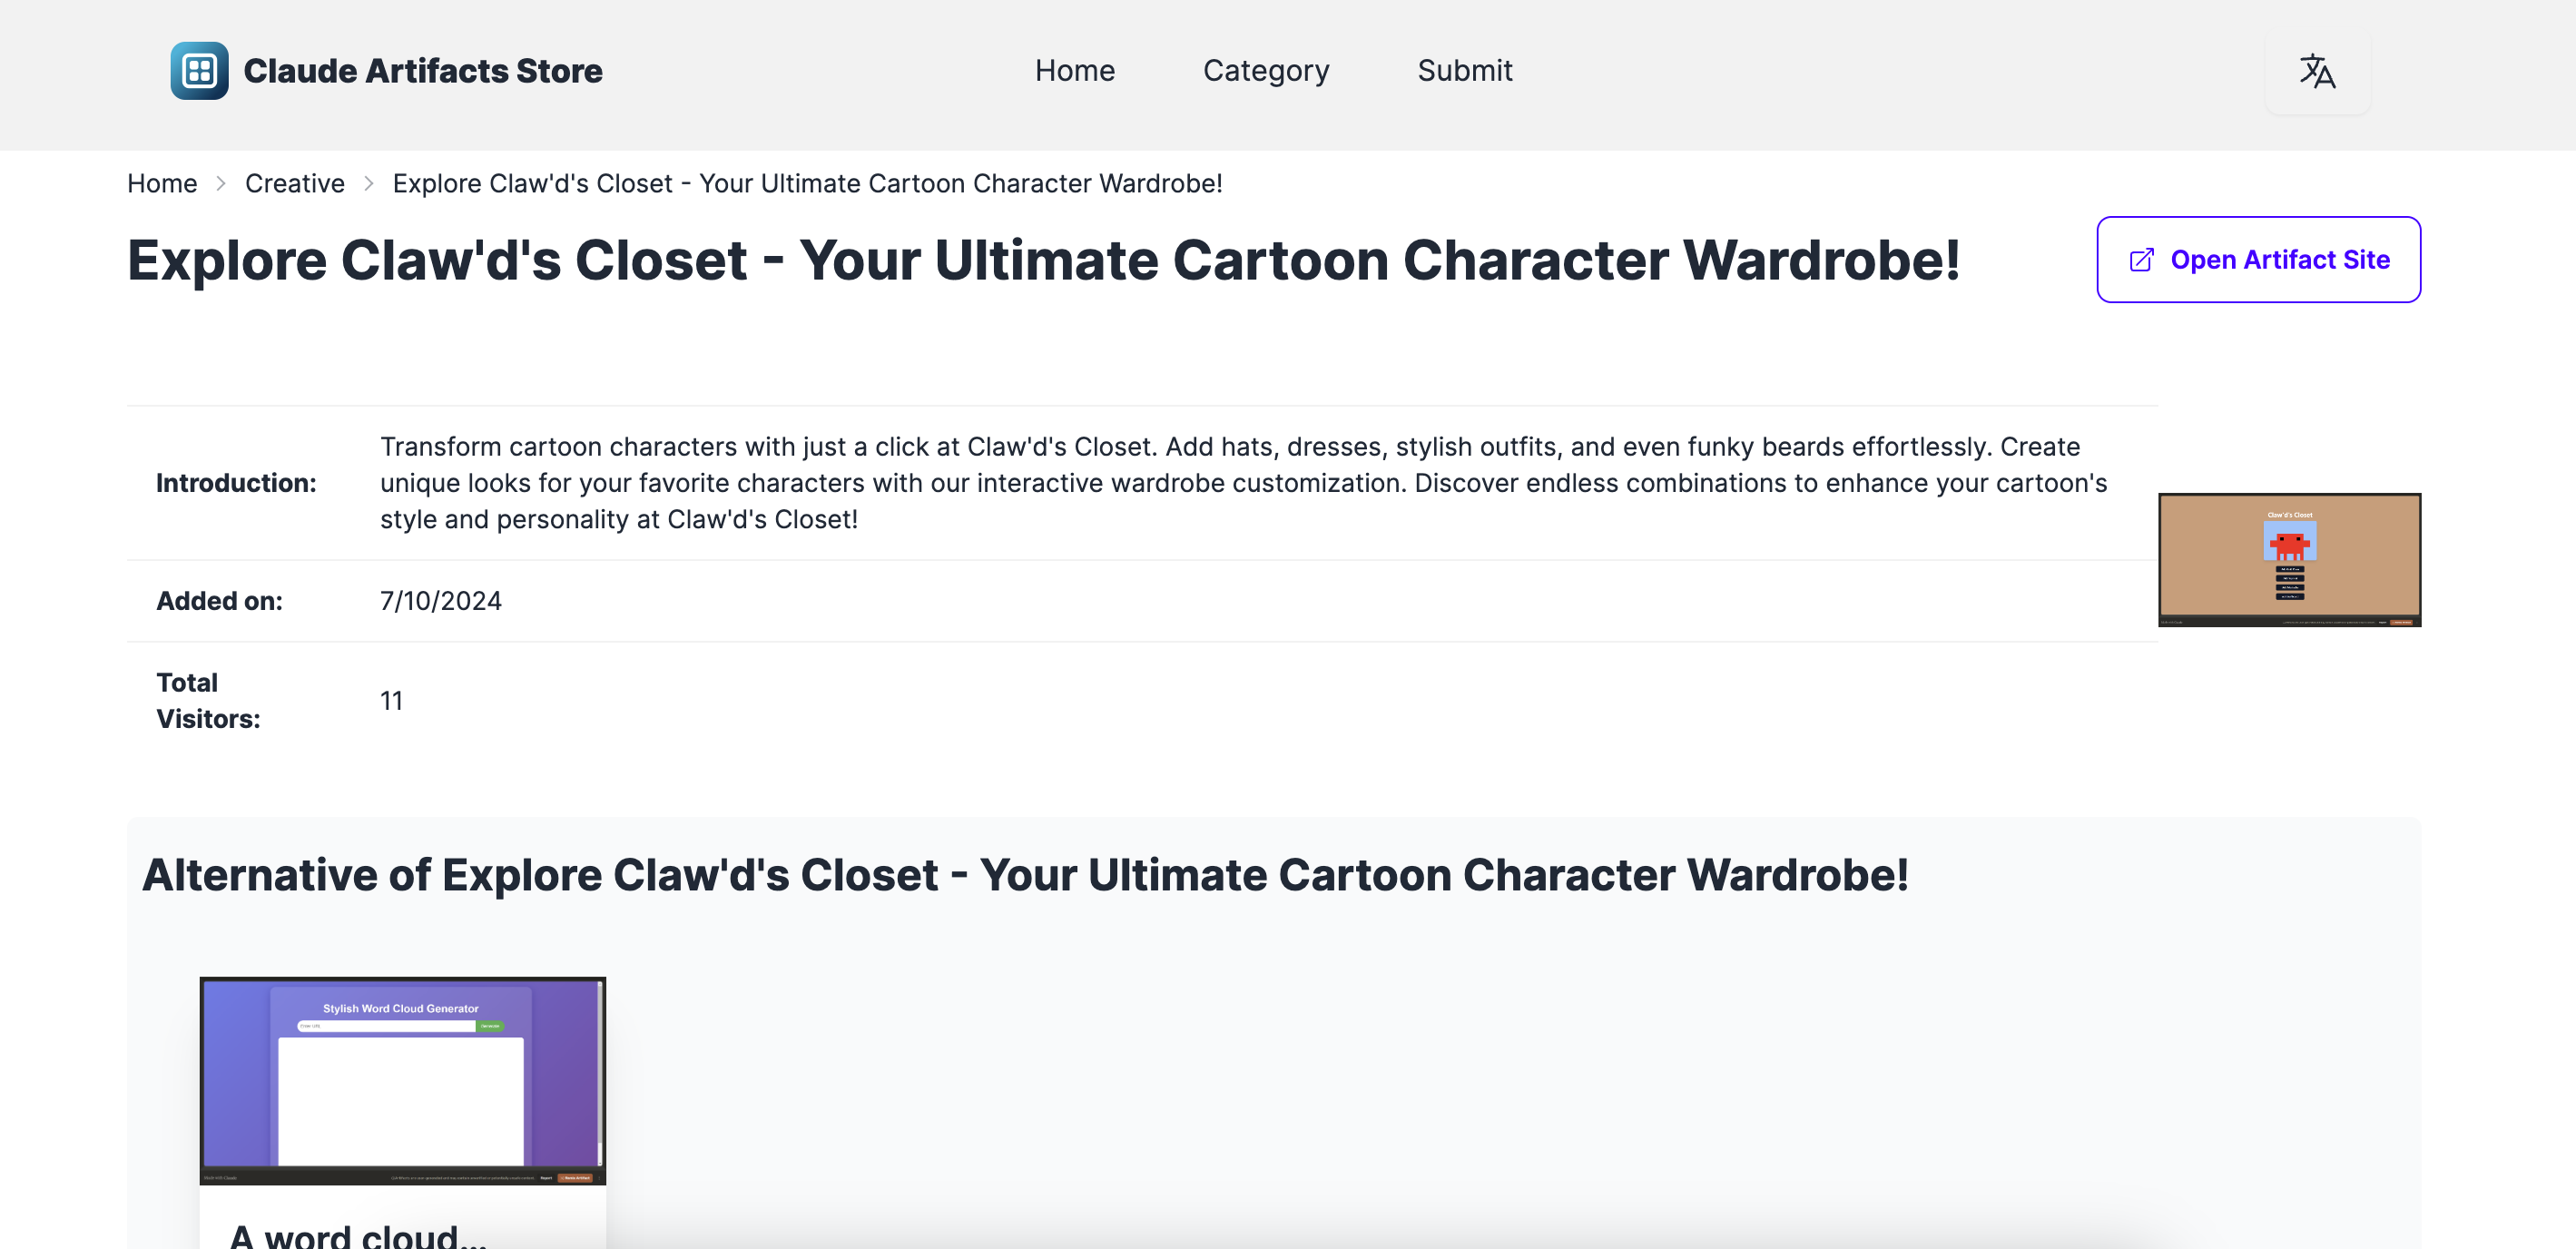Open the Submit navigation item
The height and width of the screenshot is (1249, 2576).
pyautogui.click(x=1464, y=71)
